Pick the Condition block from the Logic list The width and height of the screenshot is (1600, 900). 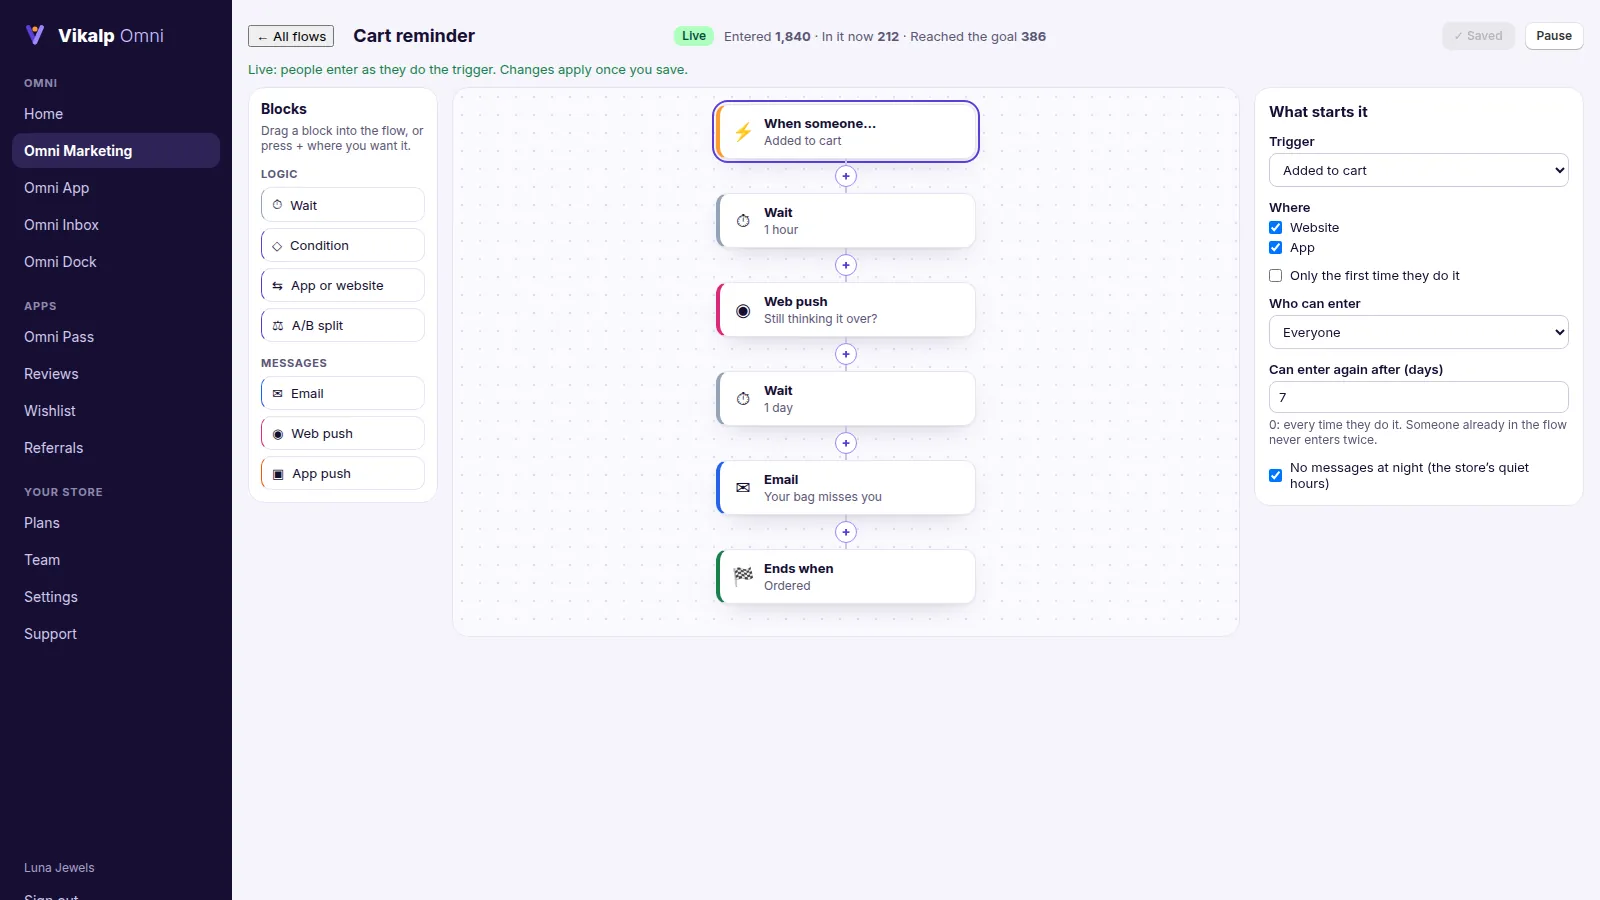[343, 245]
